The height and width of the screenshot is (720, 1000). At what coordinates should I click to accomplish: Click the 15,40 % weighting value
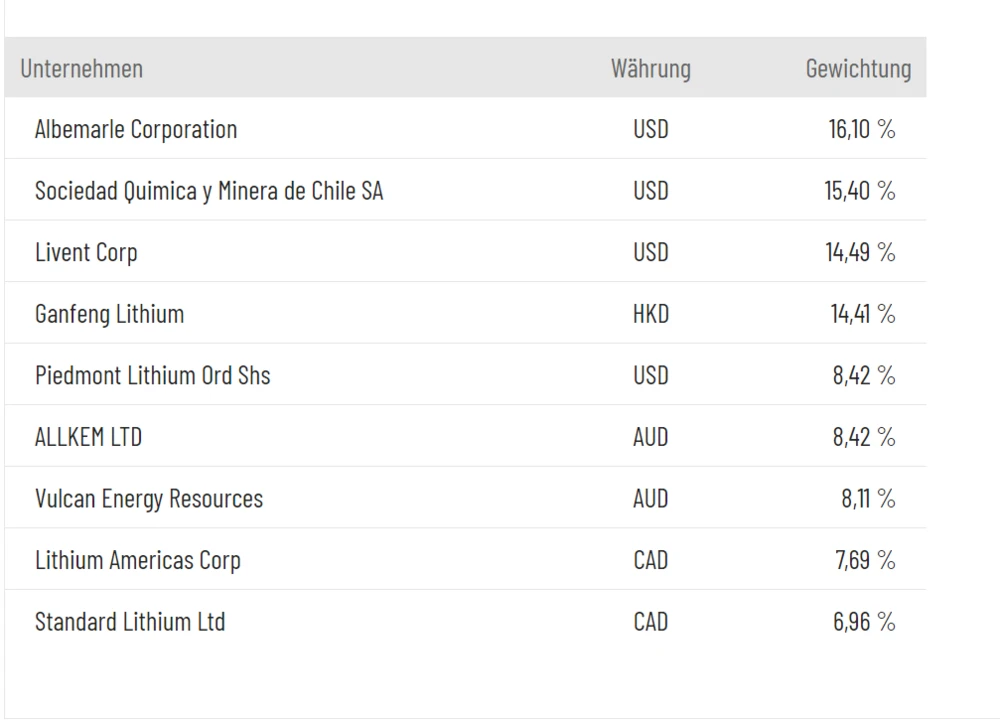click(x=859, y=191)
